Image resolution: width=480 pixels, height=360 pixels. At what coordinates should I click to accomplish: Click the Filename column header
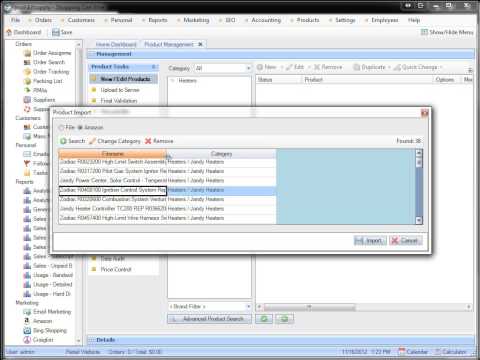point(112,154)
